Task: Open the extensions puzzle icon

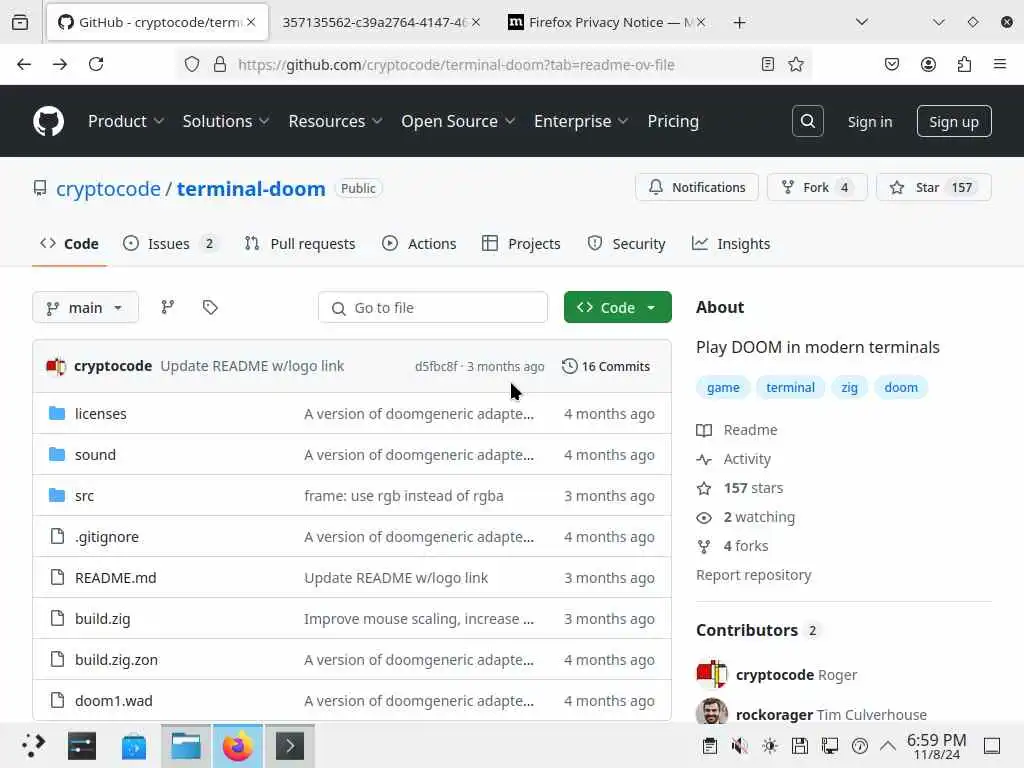Action: [x=964, y=64]
